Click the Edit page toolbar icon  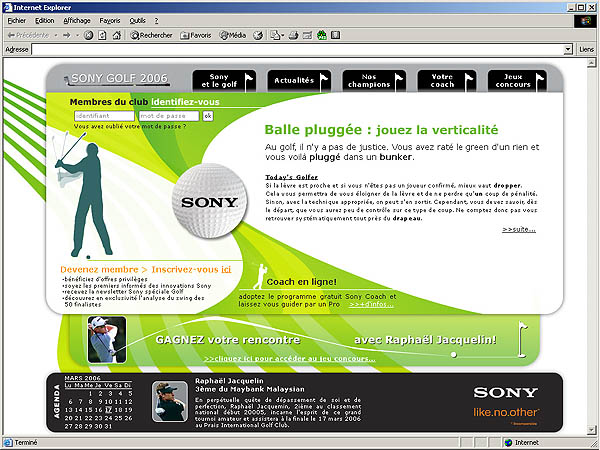(x=307, y=35)
